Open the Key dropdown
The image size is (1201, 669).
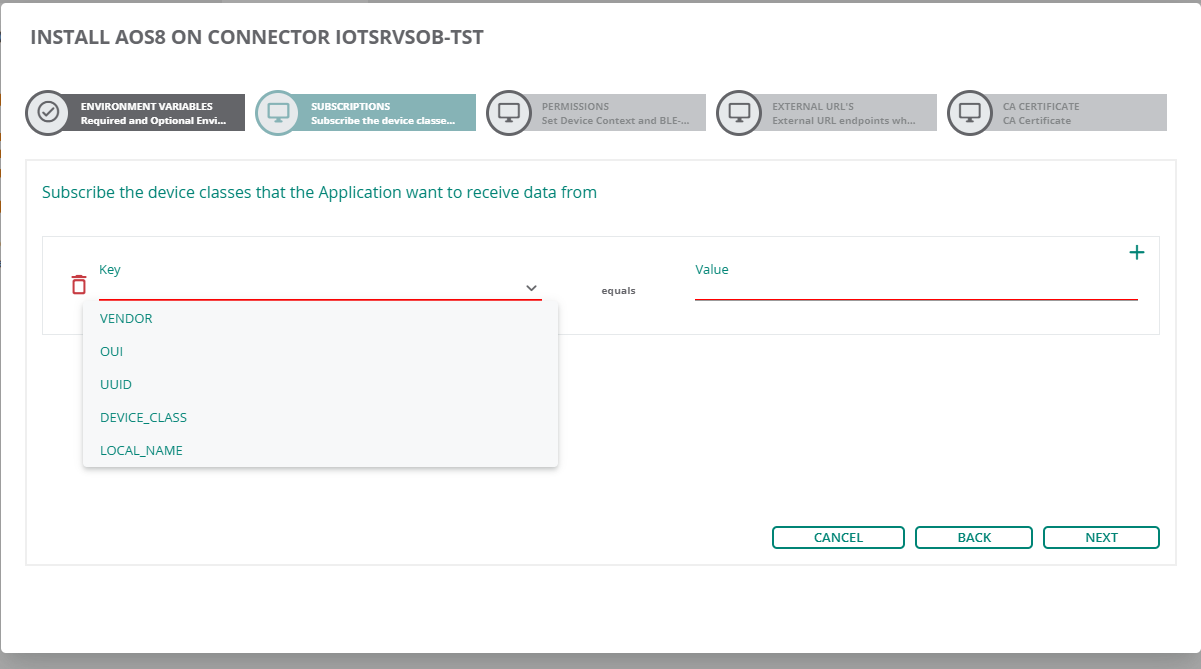click(300, 287)
